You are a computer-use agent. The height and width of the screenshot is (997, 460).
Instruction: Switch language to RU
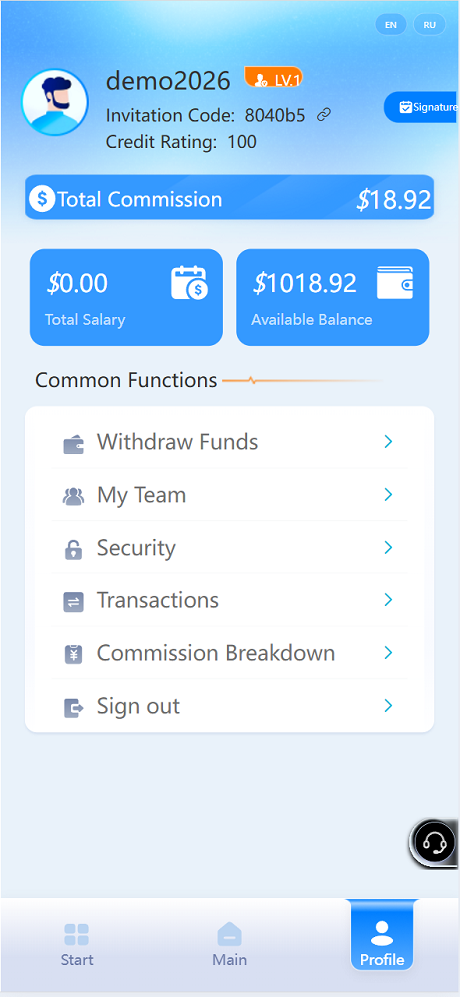click(429, 25)
